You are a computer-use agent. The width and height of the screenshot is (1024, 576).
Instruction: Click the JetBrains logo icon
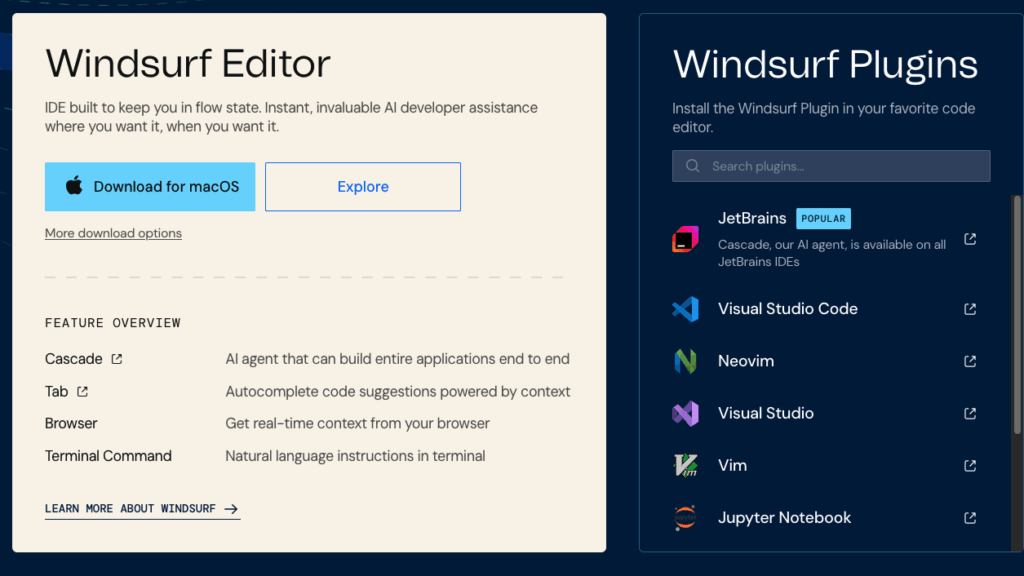685,240
